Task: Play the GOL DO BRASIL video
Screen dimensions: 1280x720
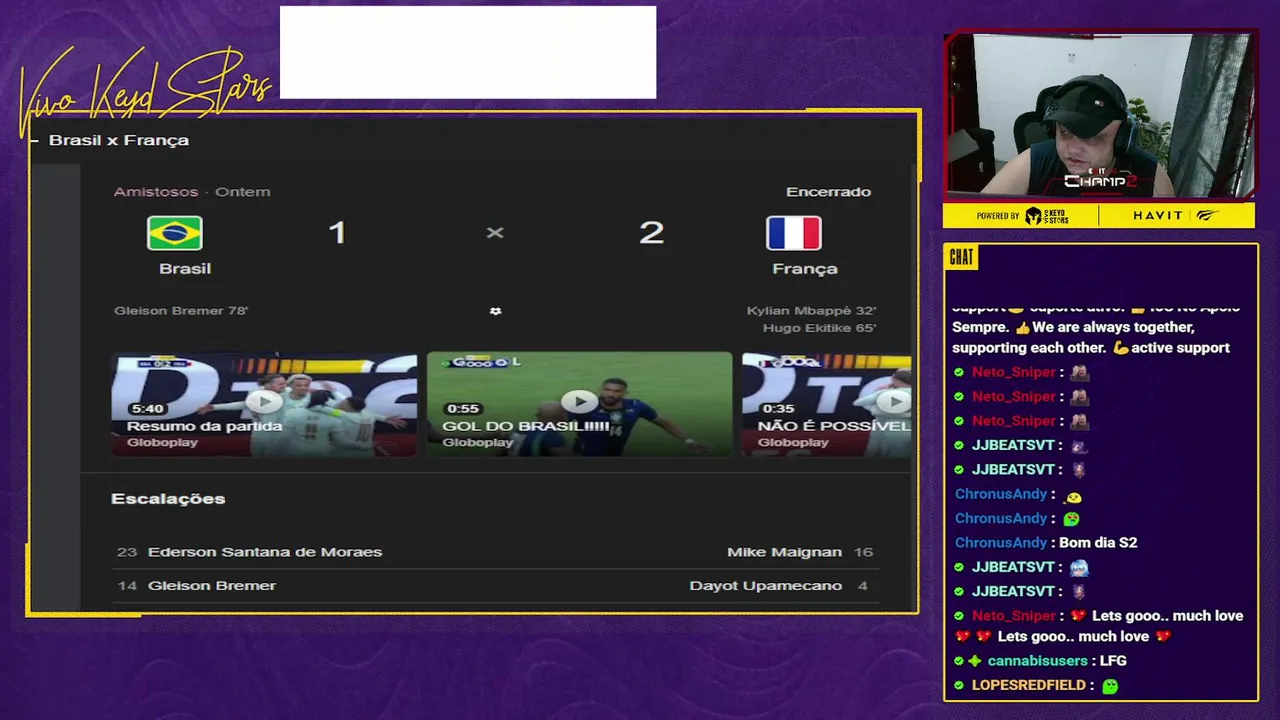Action: coord(580,401)
